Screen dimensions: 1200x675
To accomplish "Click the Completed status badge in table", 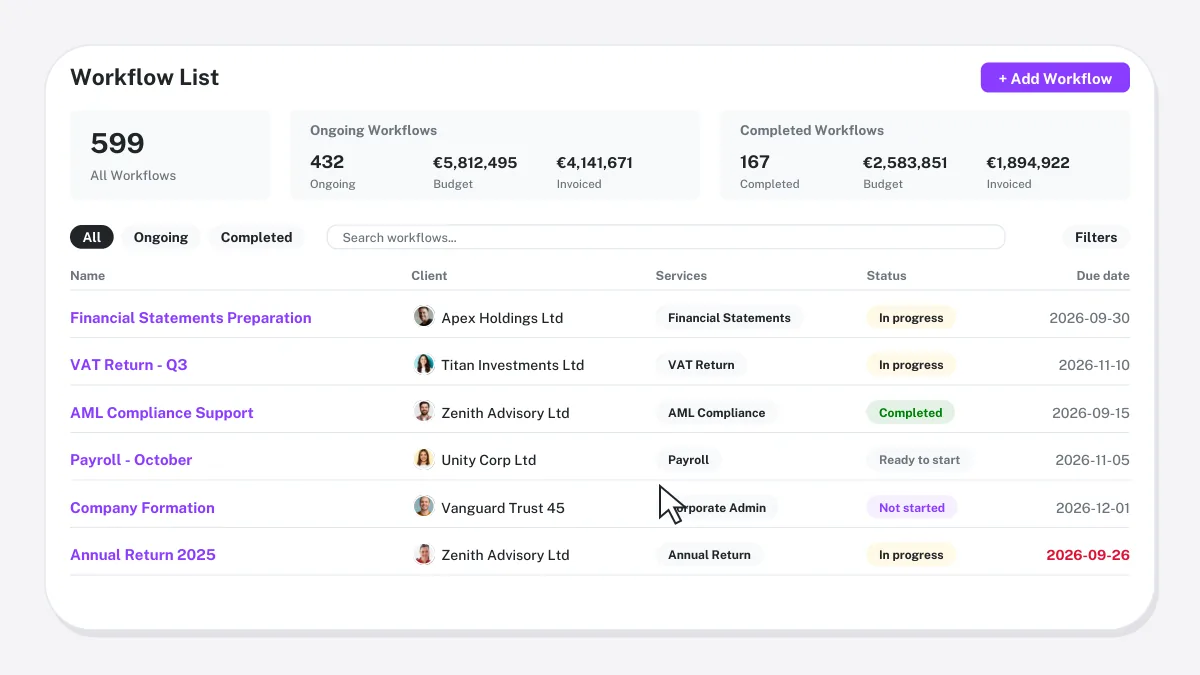I will click(910, 413).
